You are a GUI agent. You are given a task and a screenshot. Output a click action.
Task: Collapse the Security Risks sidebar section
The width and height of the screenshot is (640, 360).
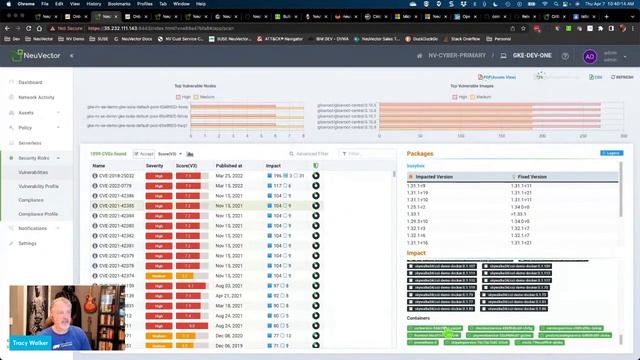(x=58, y=158)
